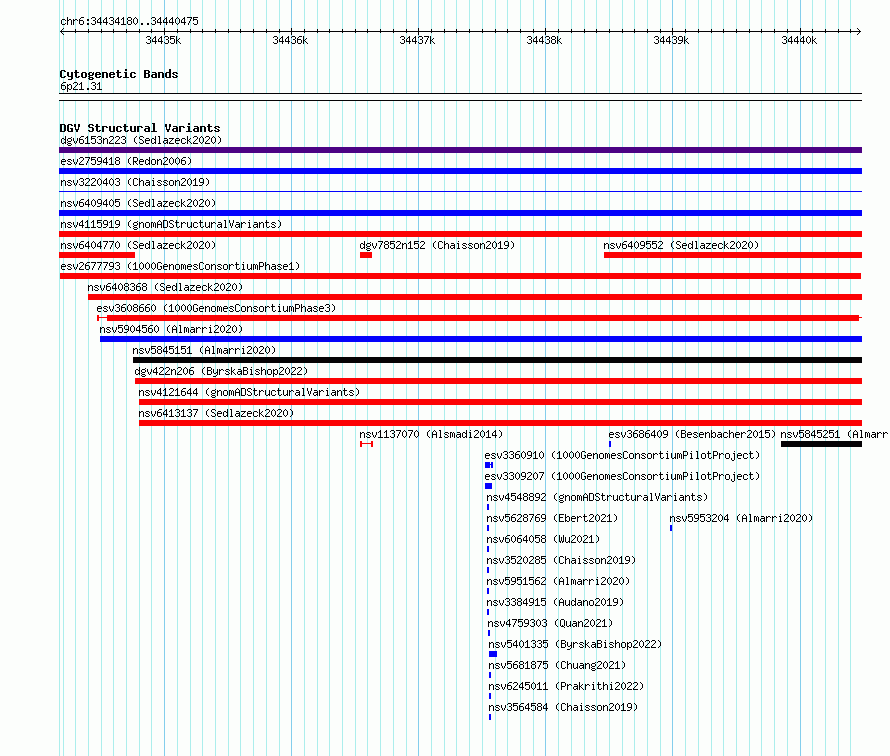Open the nsv6409405 (Sedlazeck2020) label
This screenshot has height=756, width=890.
click(138, 203)
